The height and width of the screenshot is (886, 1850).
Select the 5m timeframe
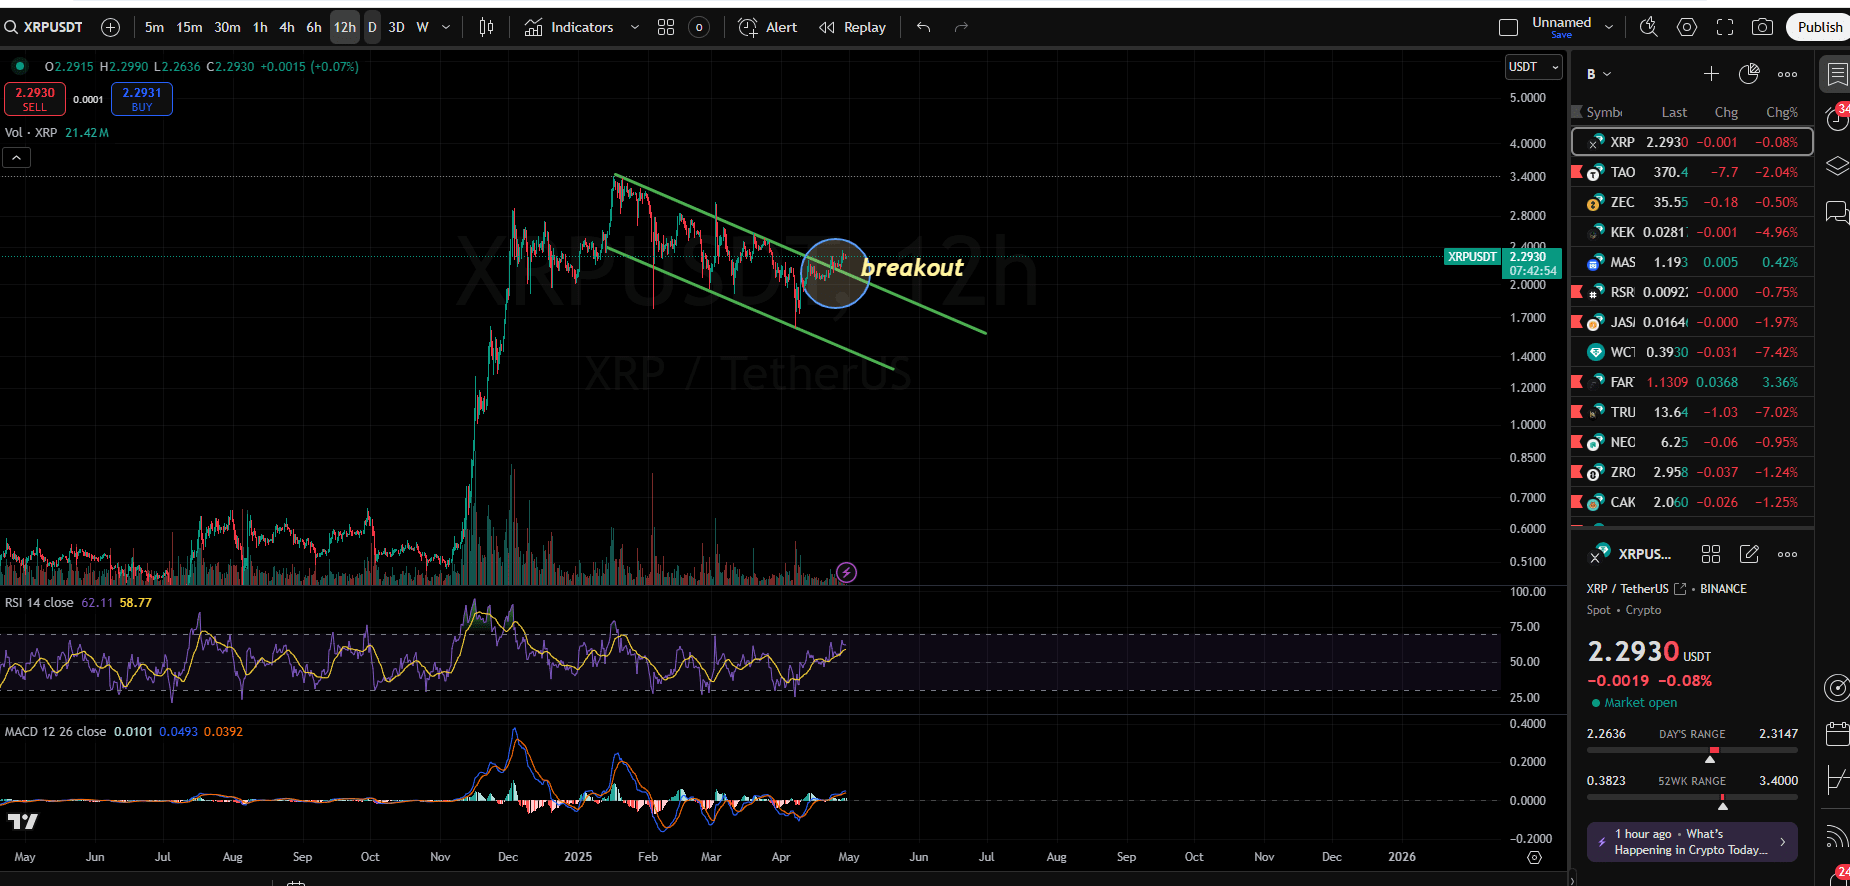coord(154,27)
